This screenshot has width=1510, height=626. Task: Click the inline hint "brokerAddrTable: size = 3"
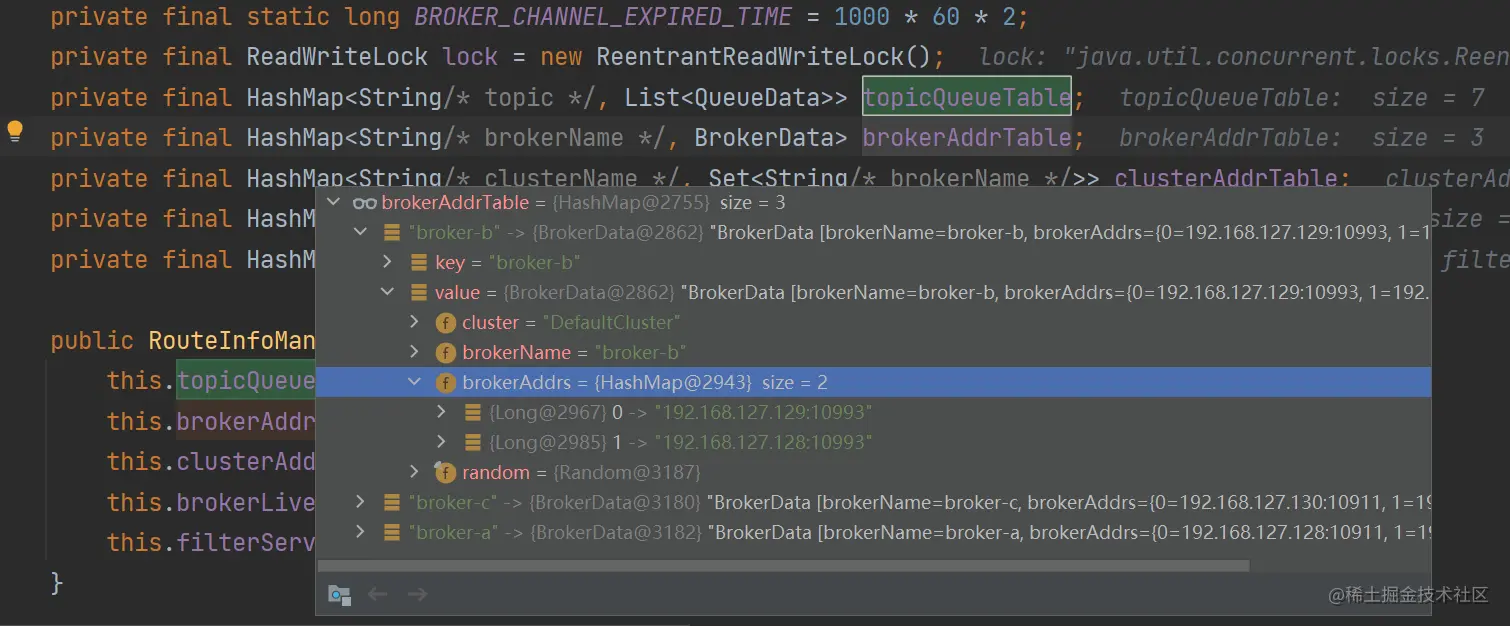(1302, 138)
